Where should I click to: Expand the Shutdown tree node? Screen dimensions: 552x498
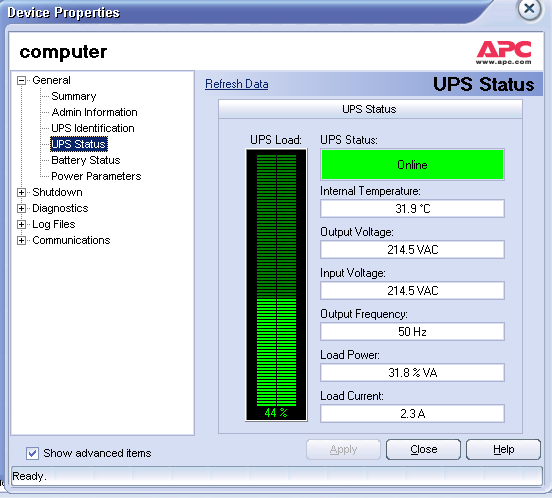21,193
